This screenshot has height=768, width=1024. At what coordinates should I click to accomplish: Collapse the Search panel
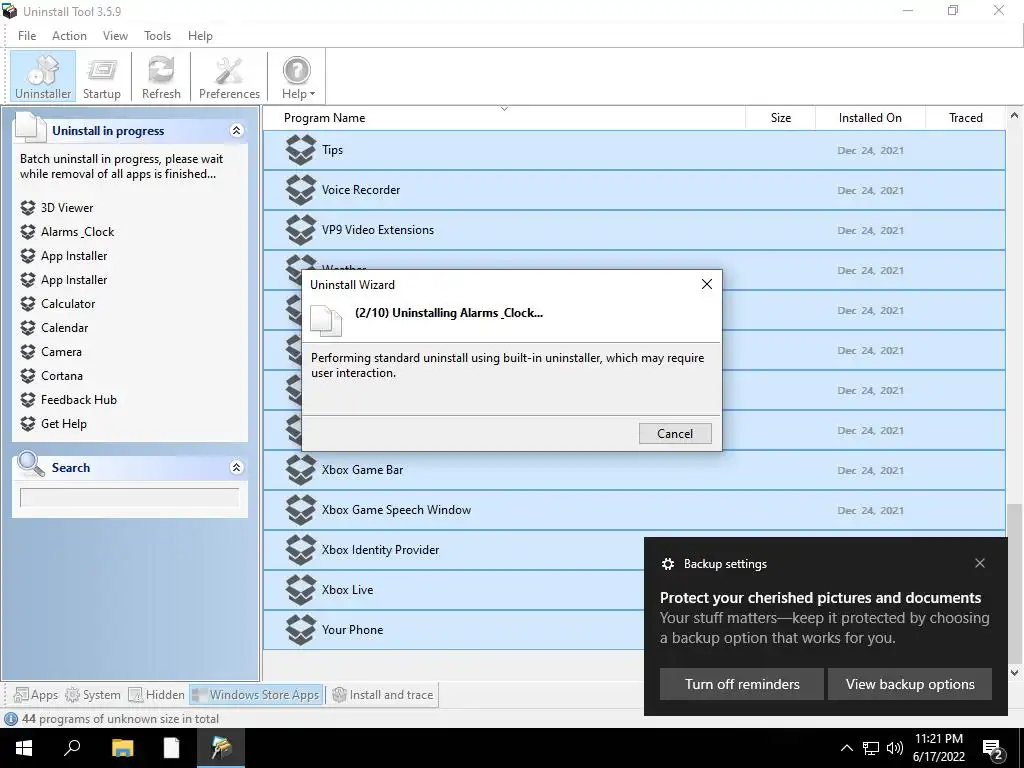[236, 468]
